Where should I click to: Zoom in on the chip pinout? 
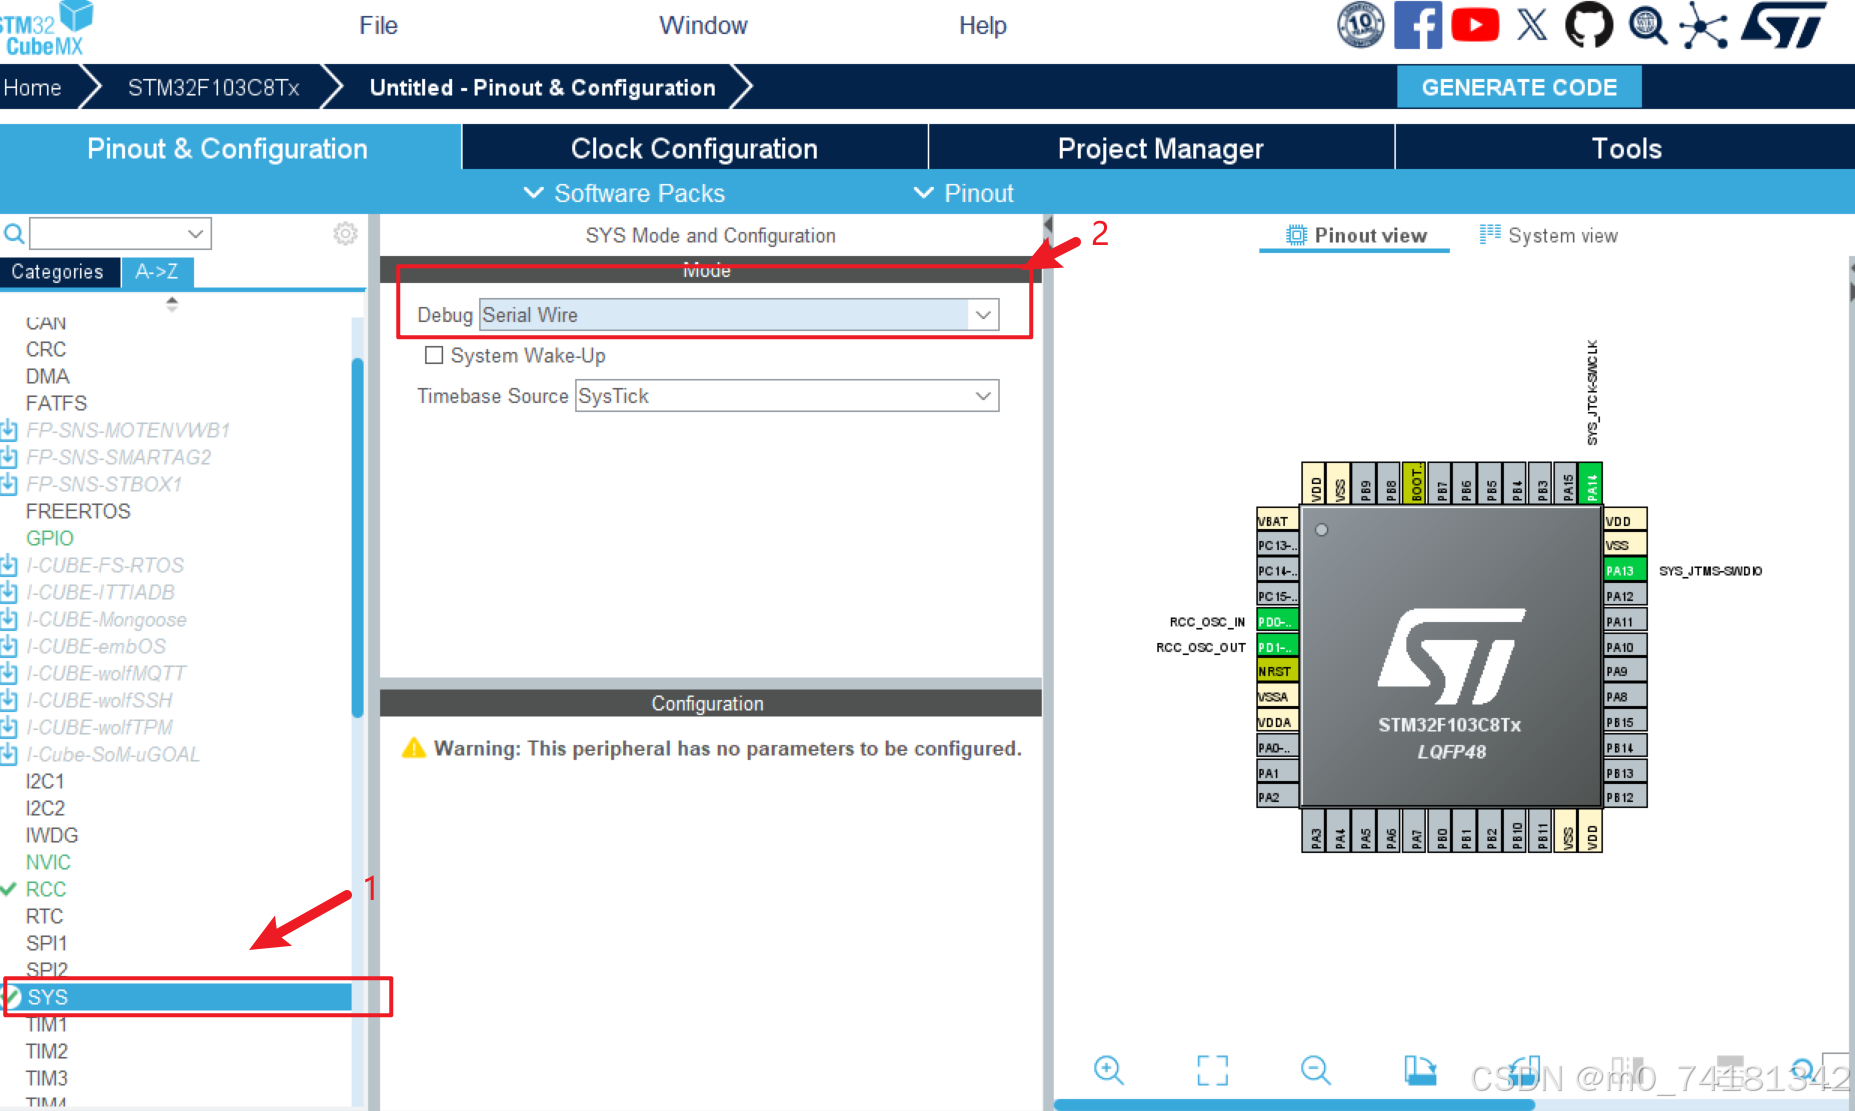pyautogui.click(x=1108, y=1070)
